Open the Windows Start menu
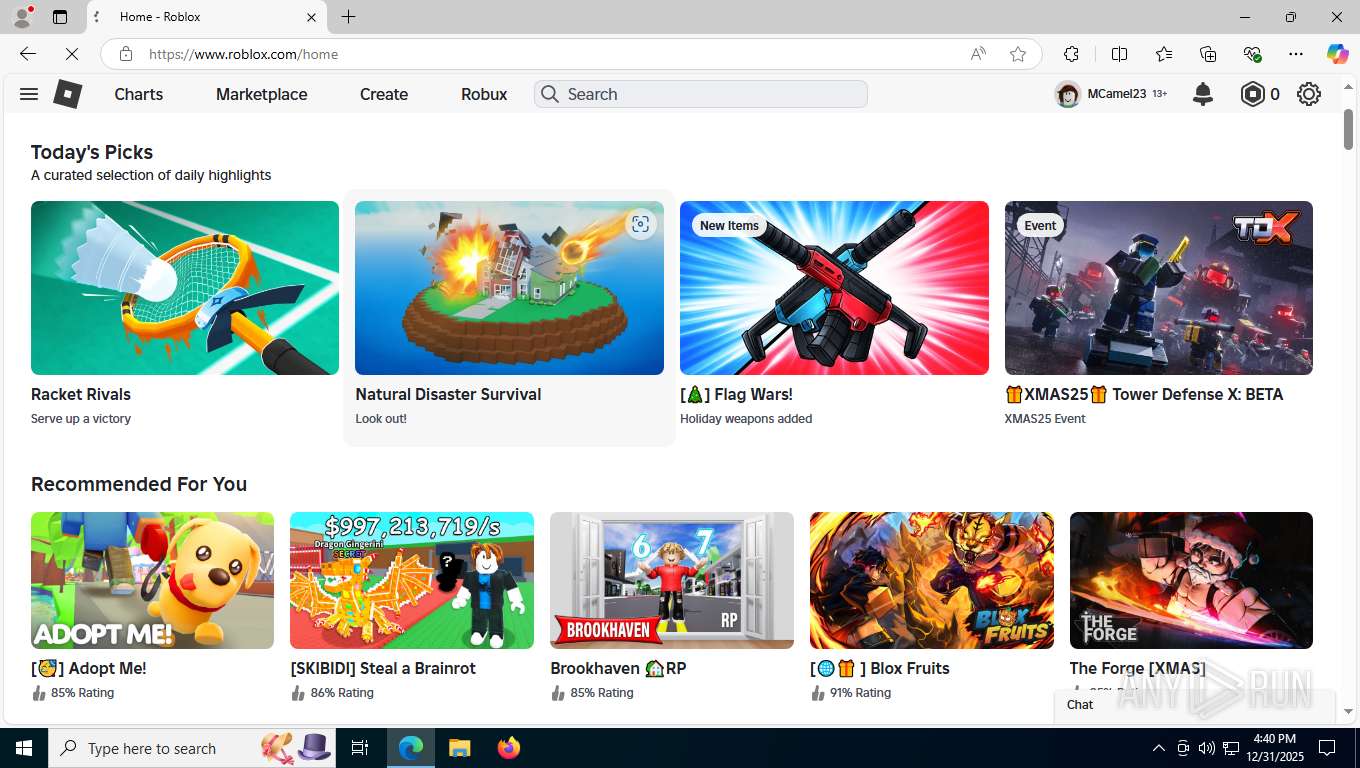Viewport: 1360px width, 768px height. 24,748
